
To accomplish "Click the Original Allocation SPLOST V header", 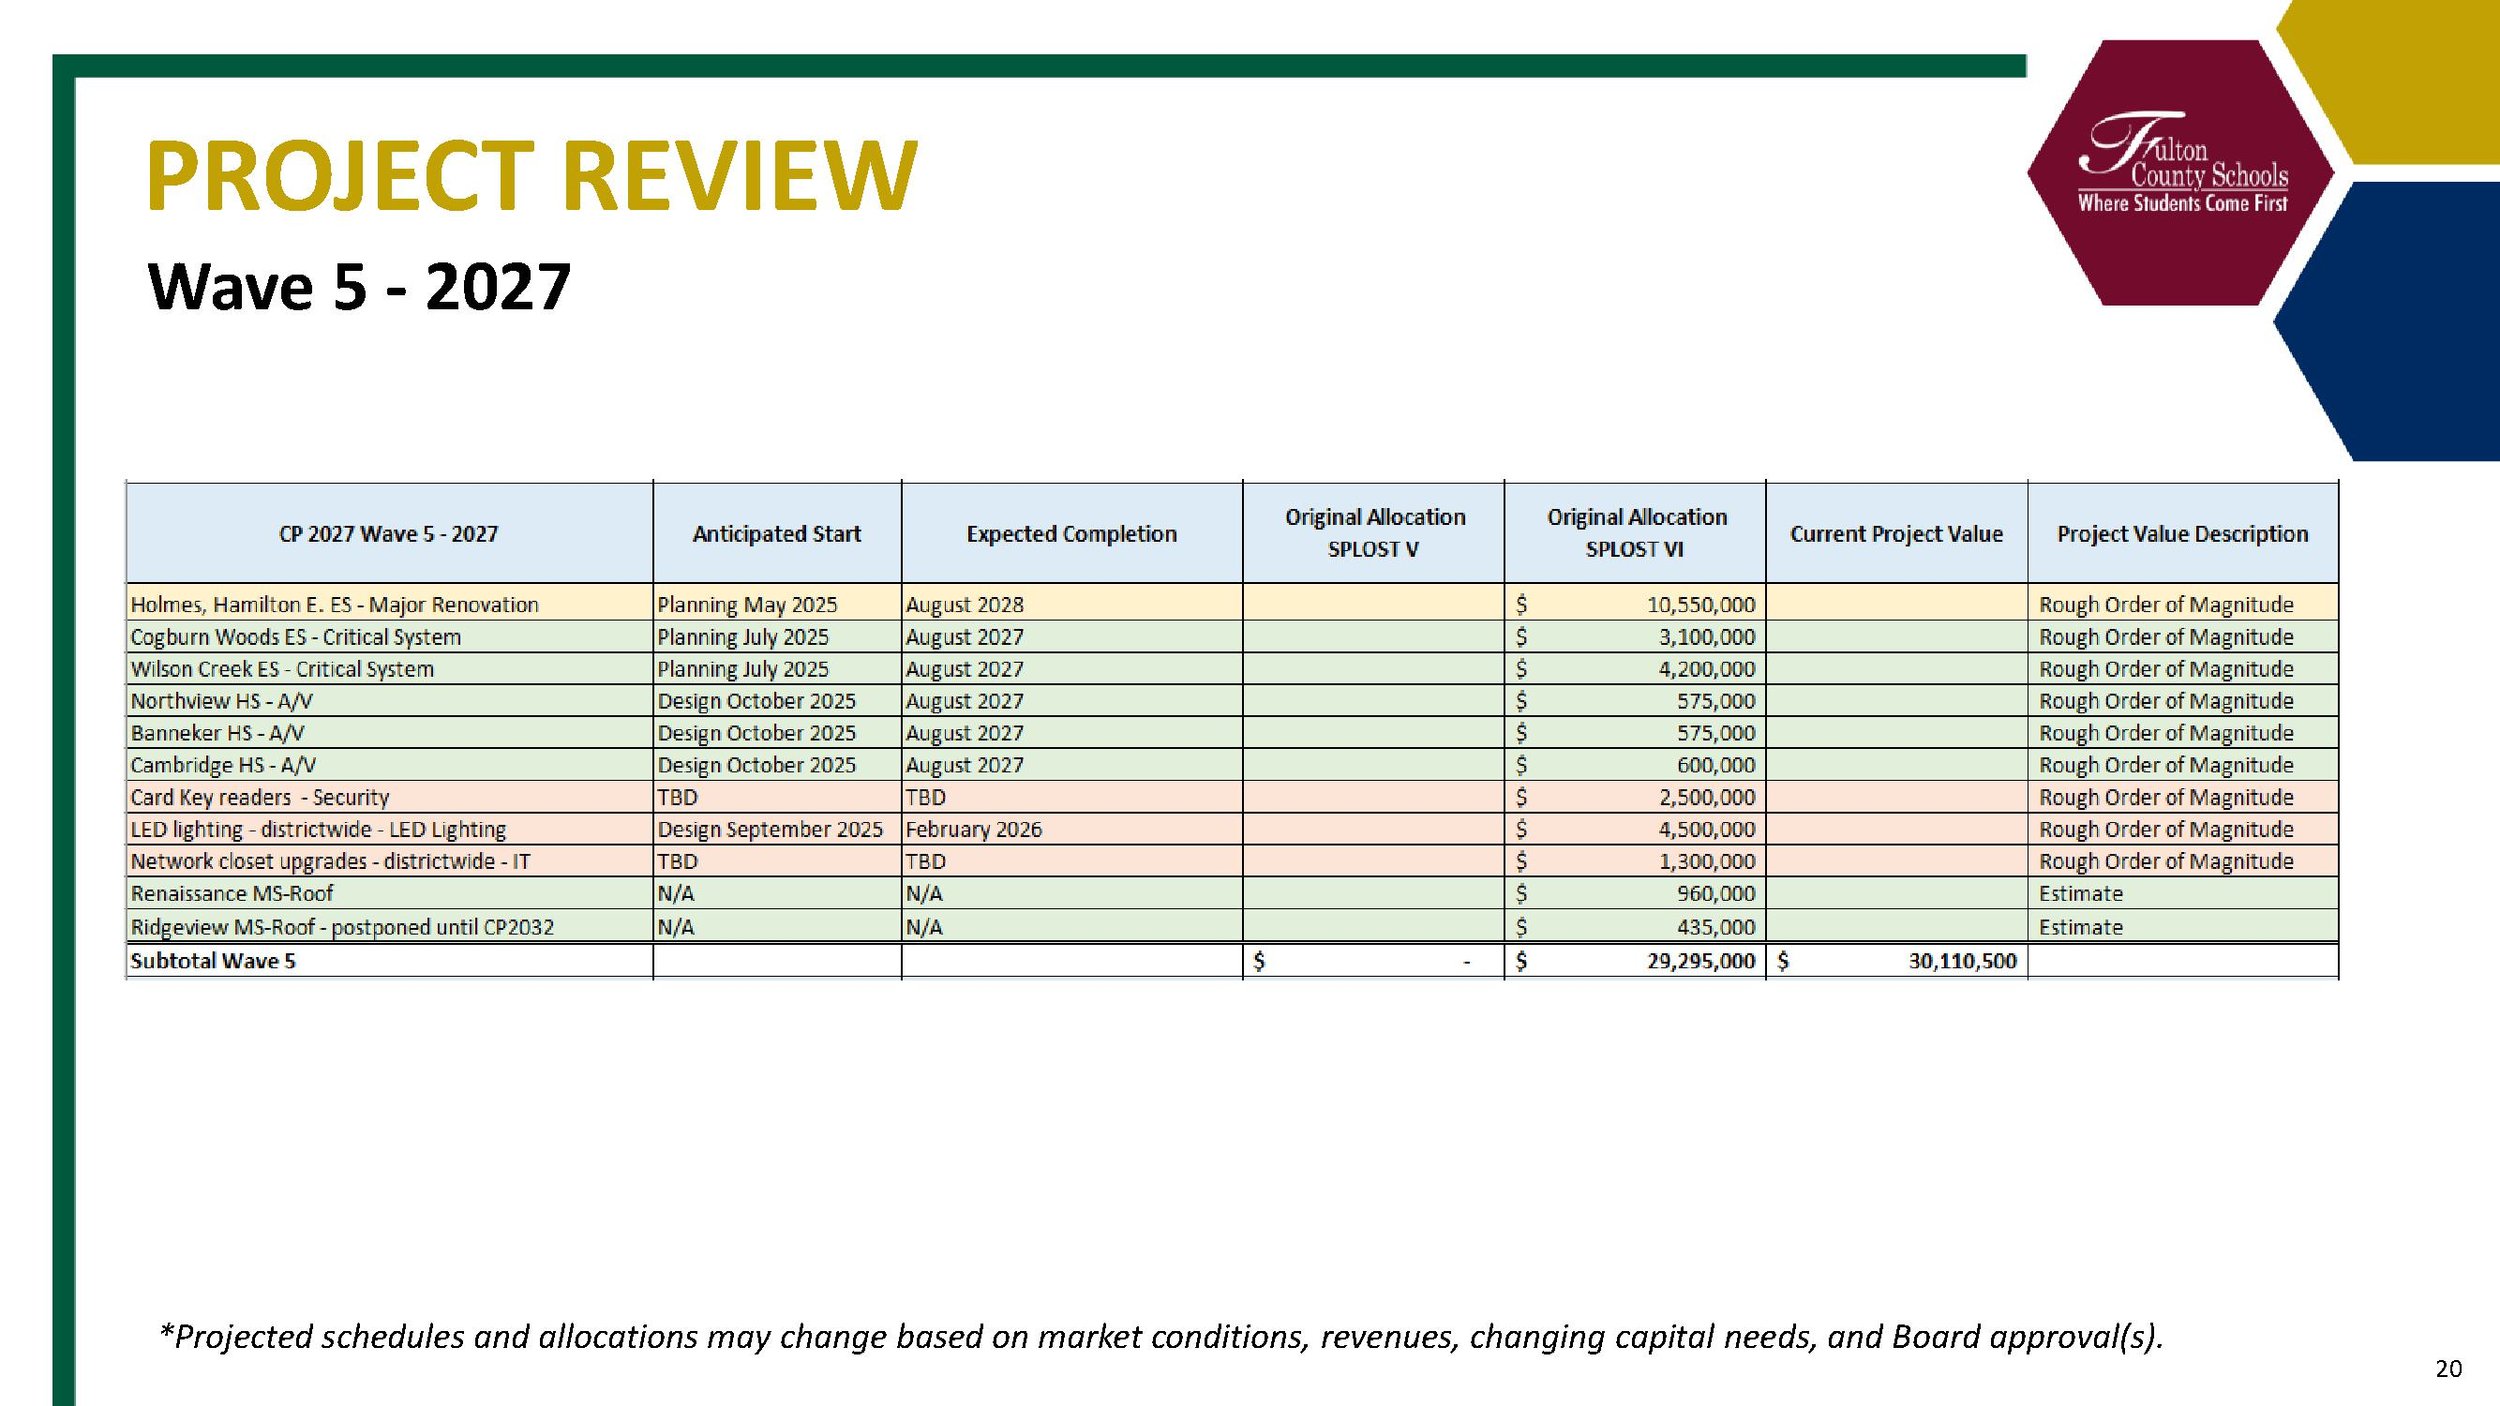I will tap(1374, 533).
